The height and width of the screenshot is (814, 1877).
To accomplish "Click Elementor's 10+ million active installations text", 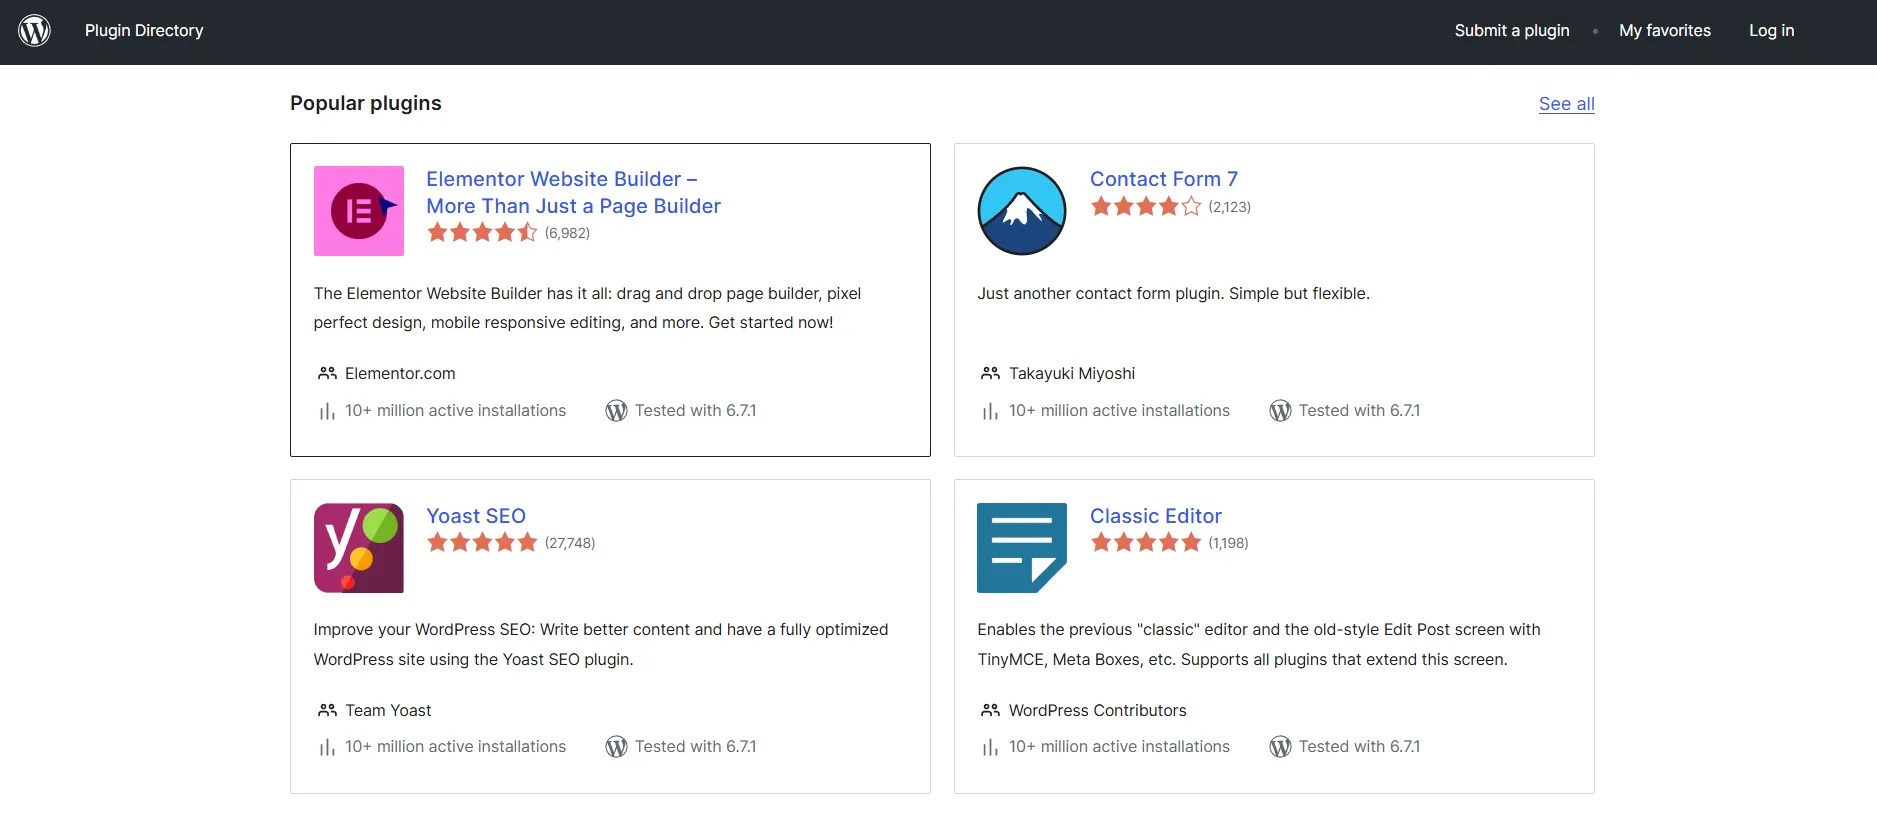I will tap(455, 411).
